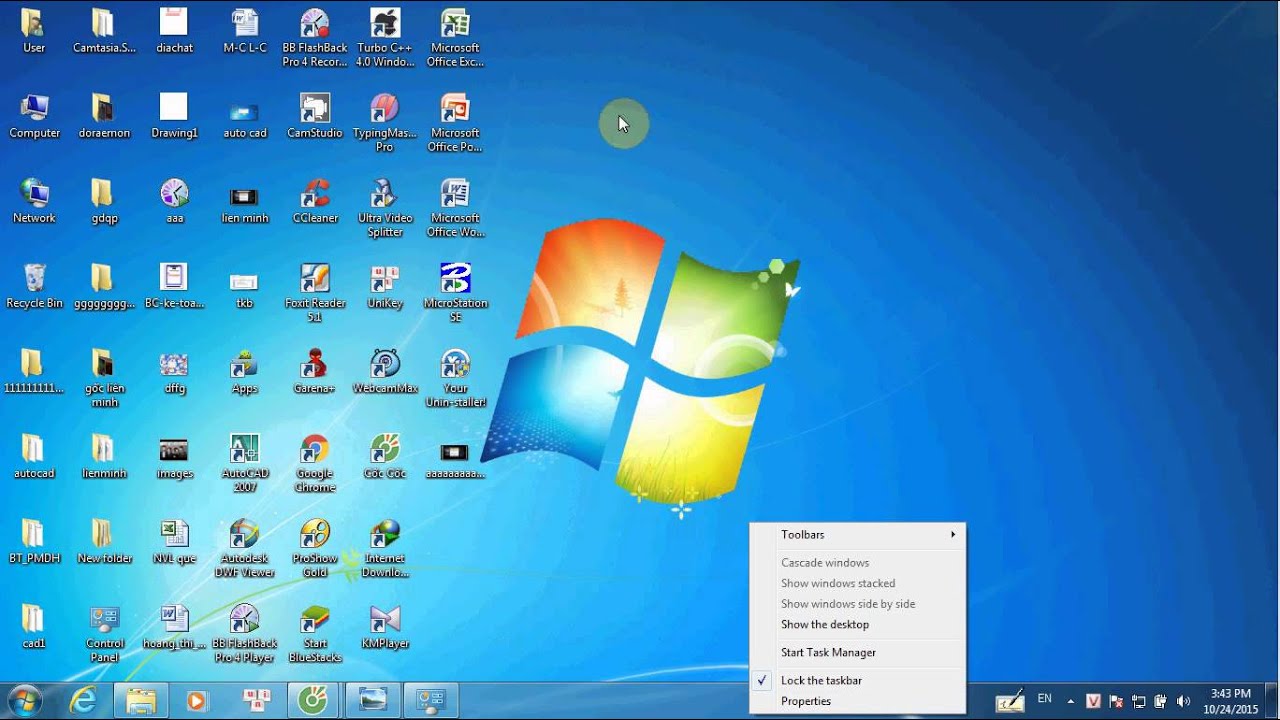
Task: Launch TypingMaster Pro shortcut
Action: click(385, 124)
